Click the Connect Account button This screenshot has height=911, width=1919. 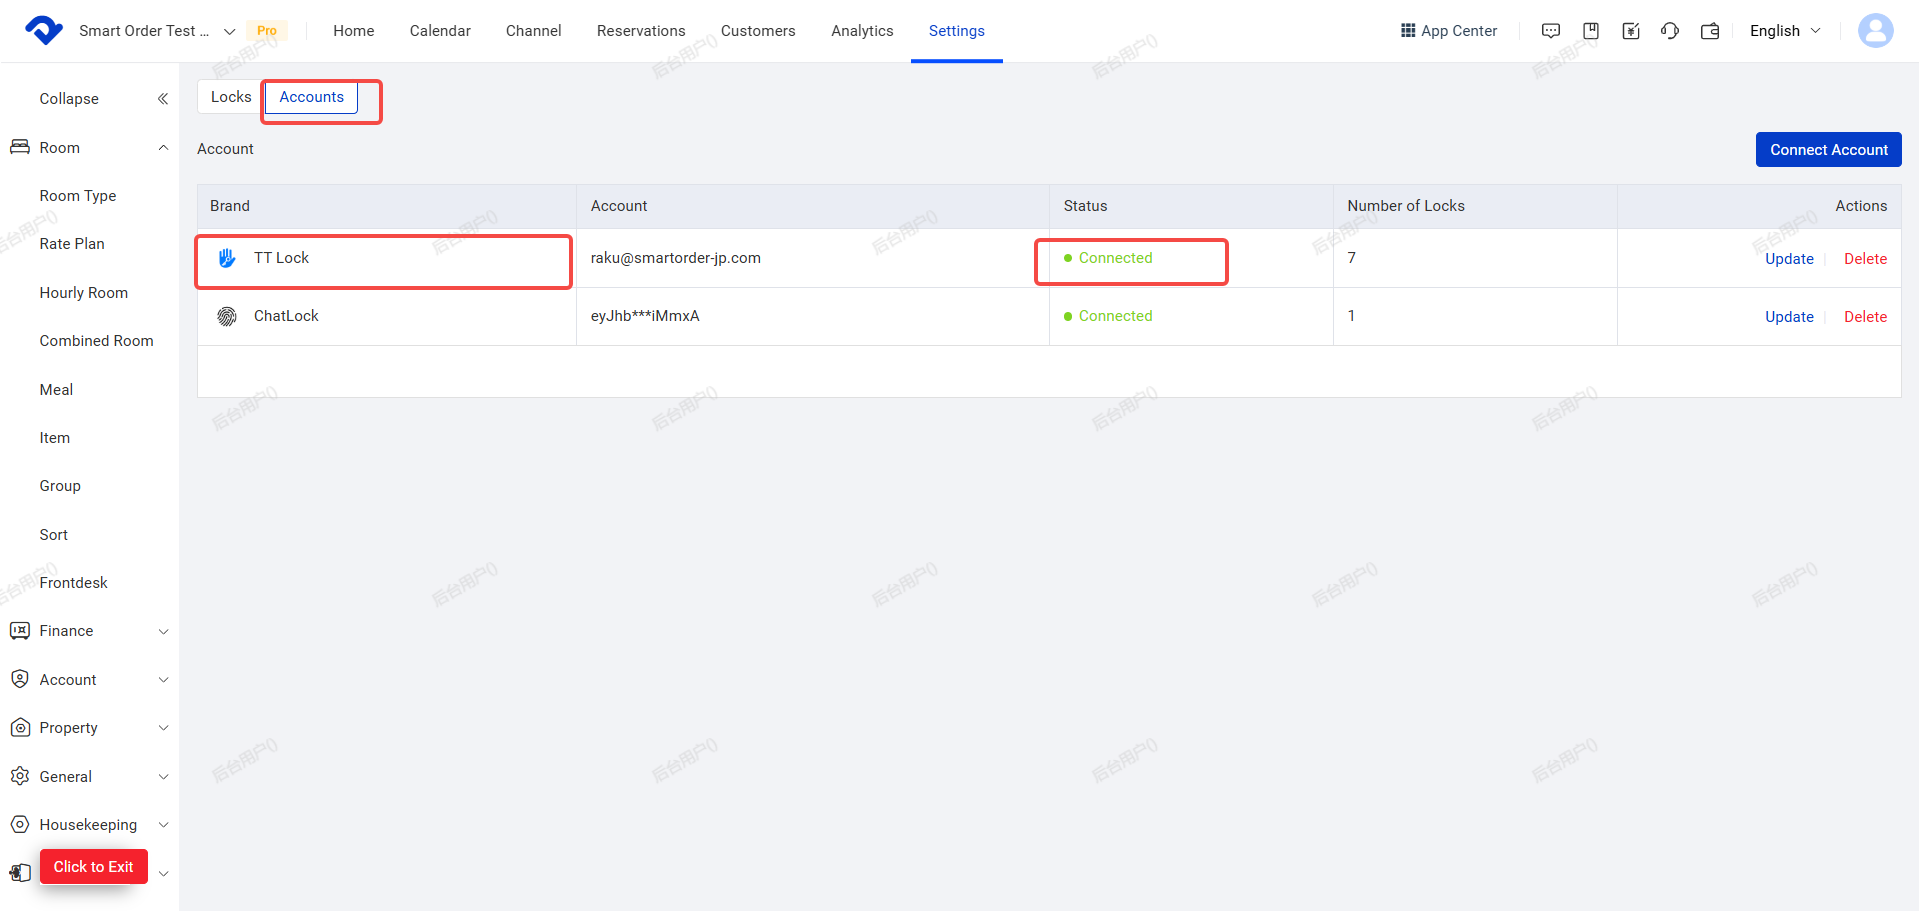[x=1829, y=150]
